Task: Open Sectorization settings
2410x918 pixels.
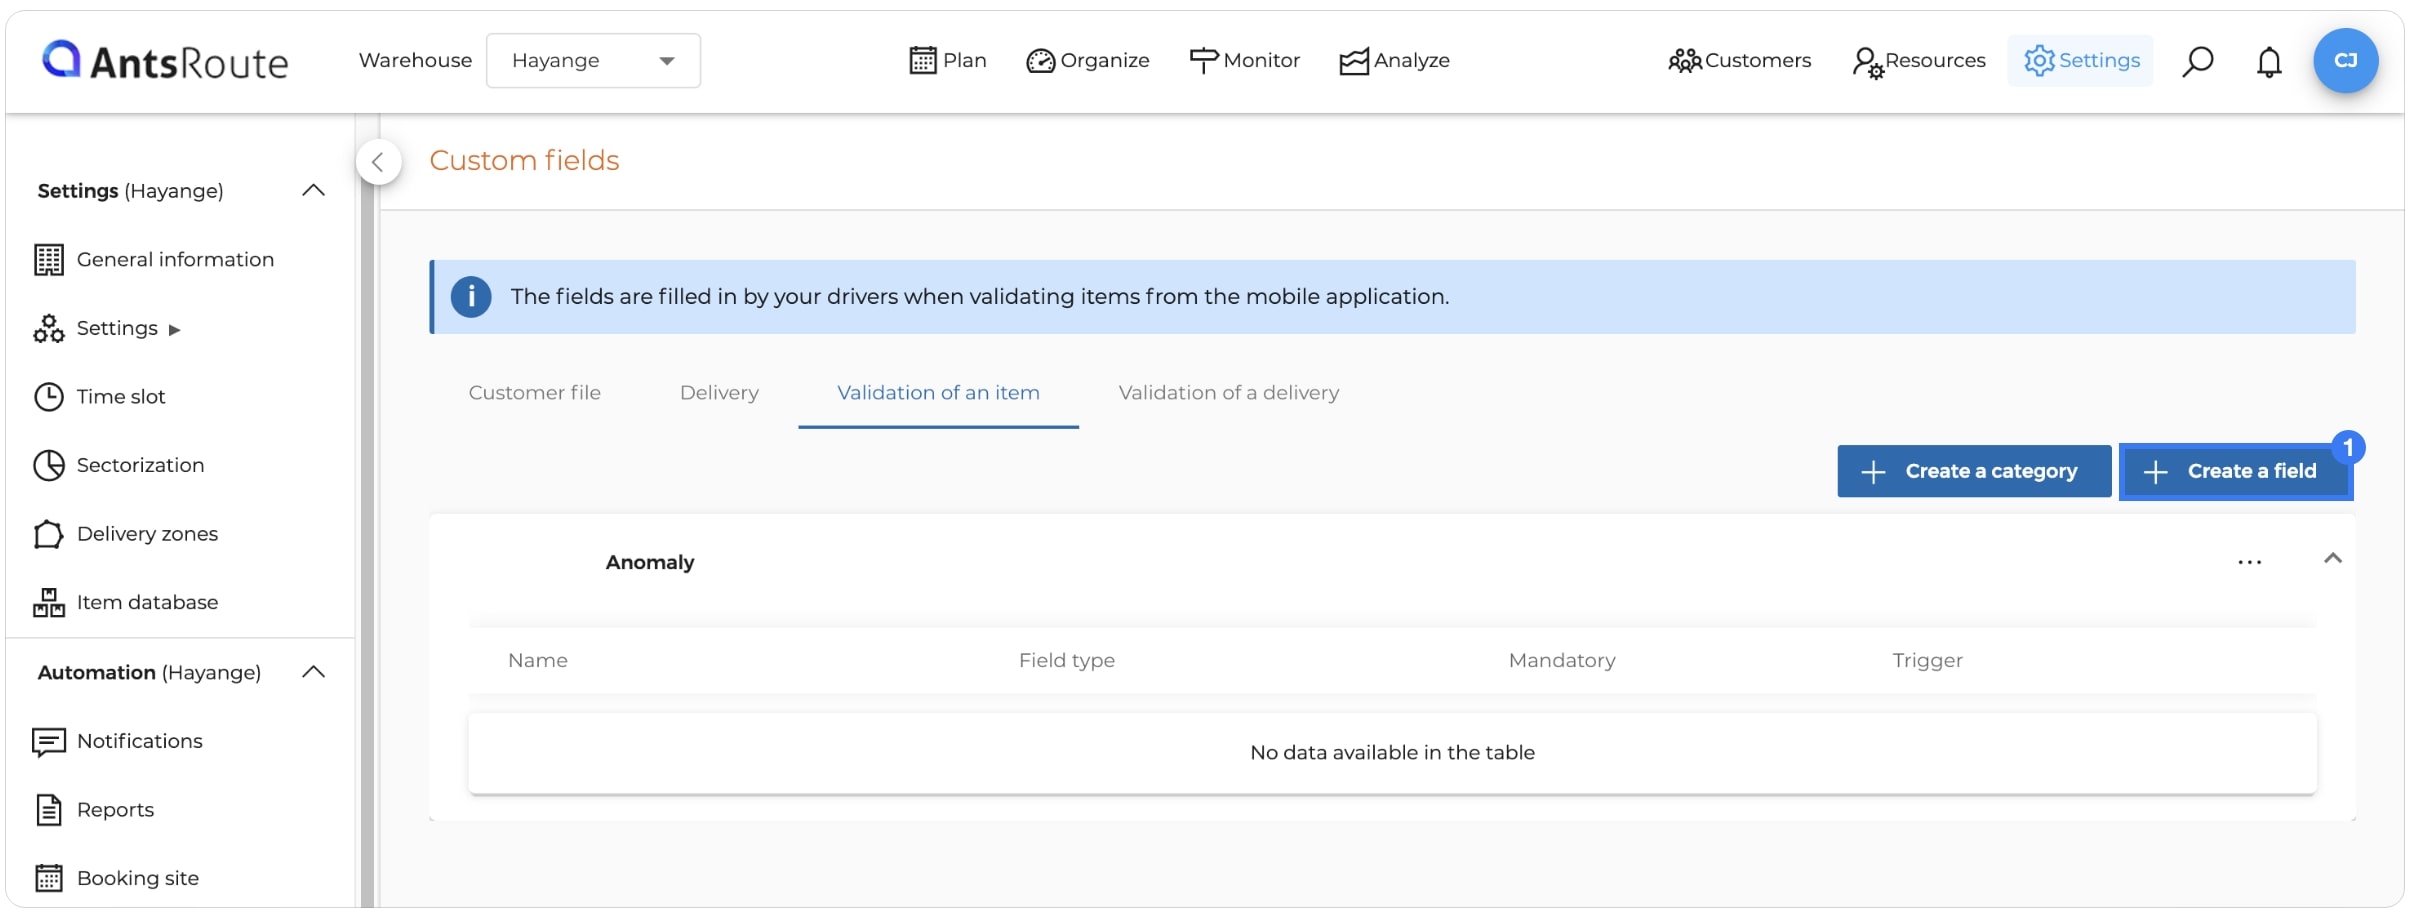Action: [140, 466]
